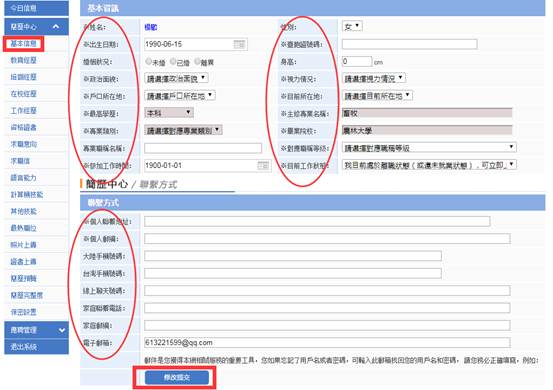
Task: Click the ID number input field
Action: tap(409, 44)
